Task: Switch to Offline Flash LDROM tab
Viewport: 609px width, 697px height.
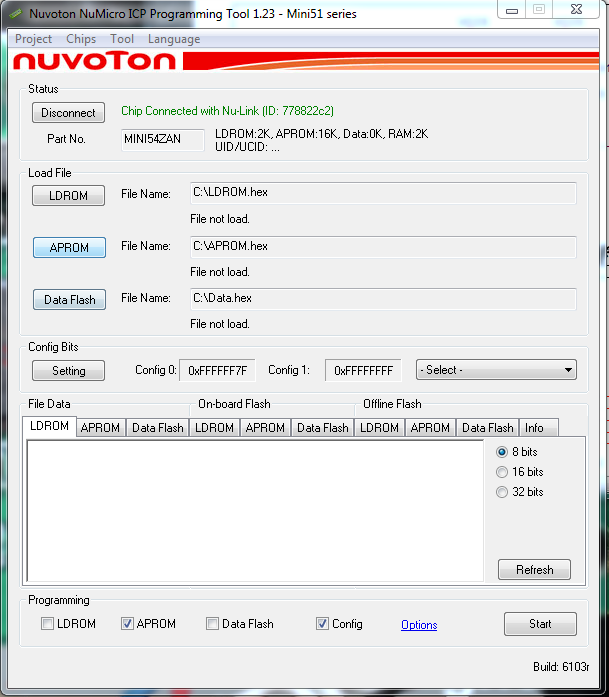Action: pos(380,428)
